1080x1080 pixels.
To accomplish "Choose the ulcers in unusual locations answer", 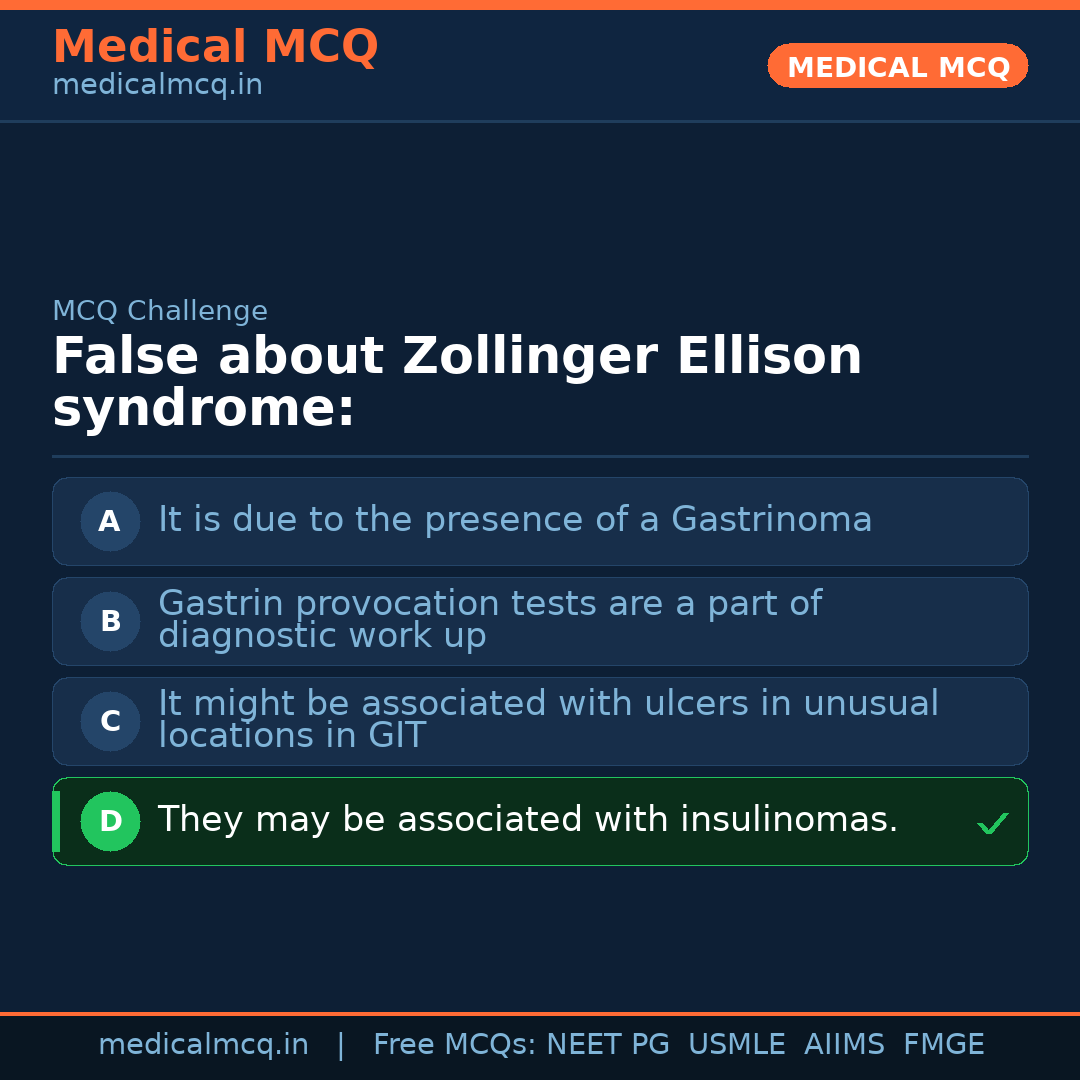I will (x=548, y=720).
